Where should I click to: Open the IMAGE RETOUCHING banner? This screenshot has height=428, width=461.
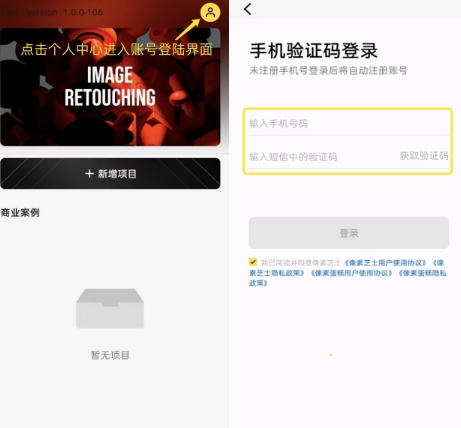pos(110,87)
